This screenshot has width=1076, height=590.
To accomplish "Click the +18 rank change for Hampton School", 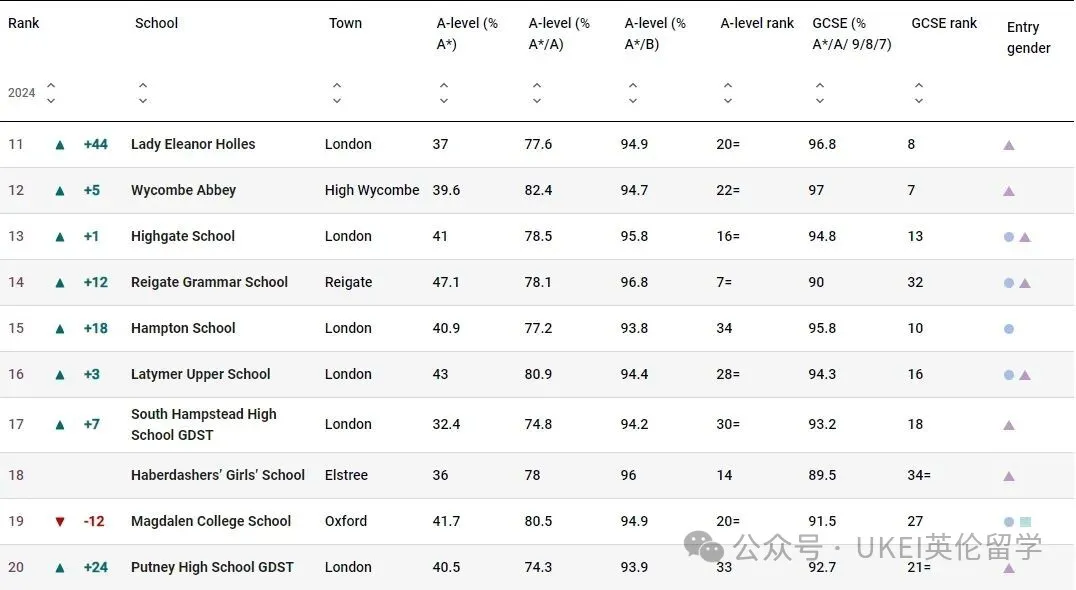I will [x=96, y=329].
